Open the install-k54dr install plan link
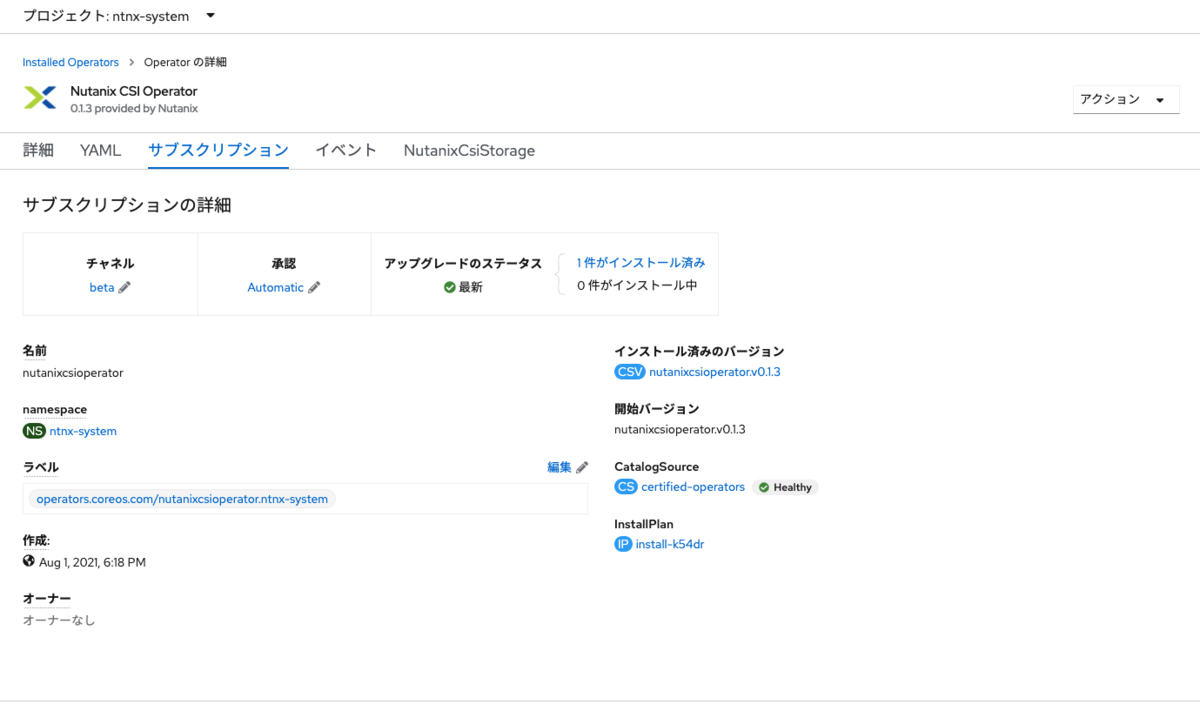 [x=670, y=544]
